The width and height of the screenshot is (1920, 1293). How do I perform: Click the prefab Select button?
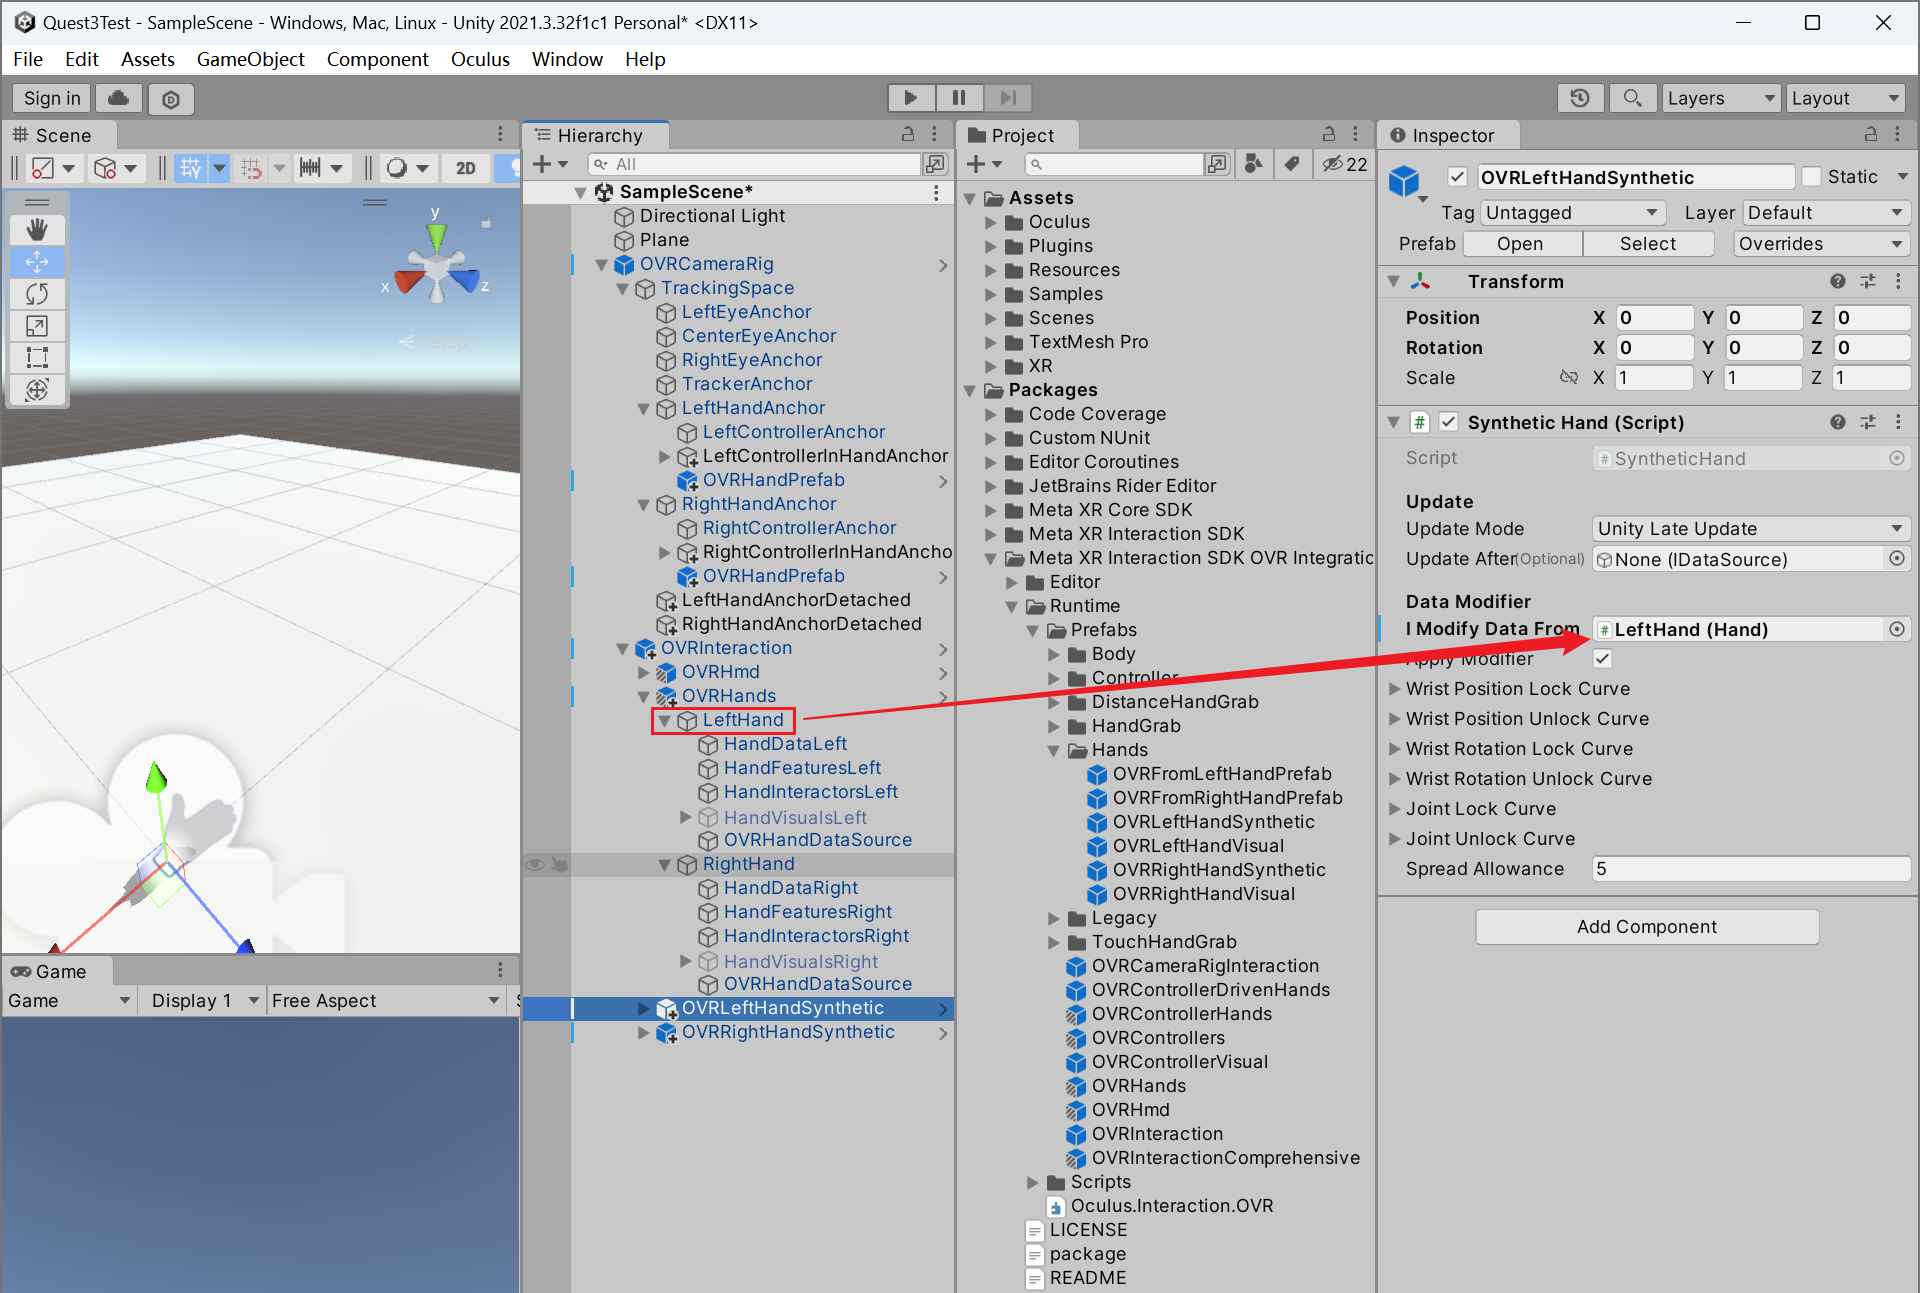pos(1647,244)
